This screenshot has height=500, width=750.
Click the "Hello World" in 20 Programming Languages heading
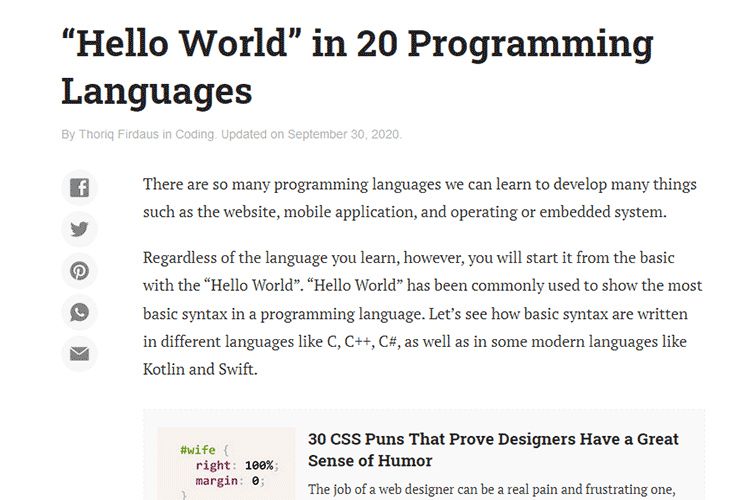[x=356, y=68]
